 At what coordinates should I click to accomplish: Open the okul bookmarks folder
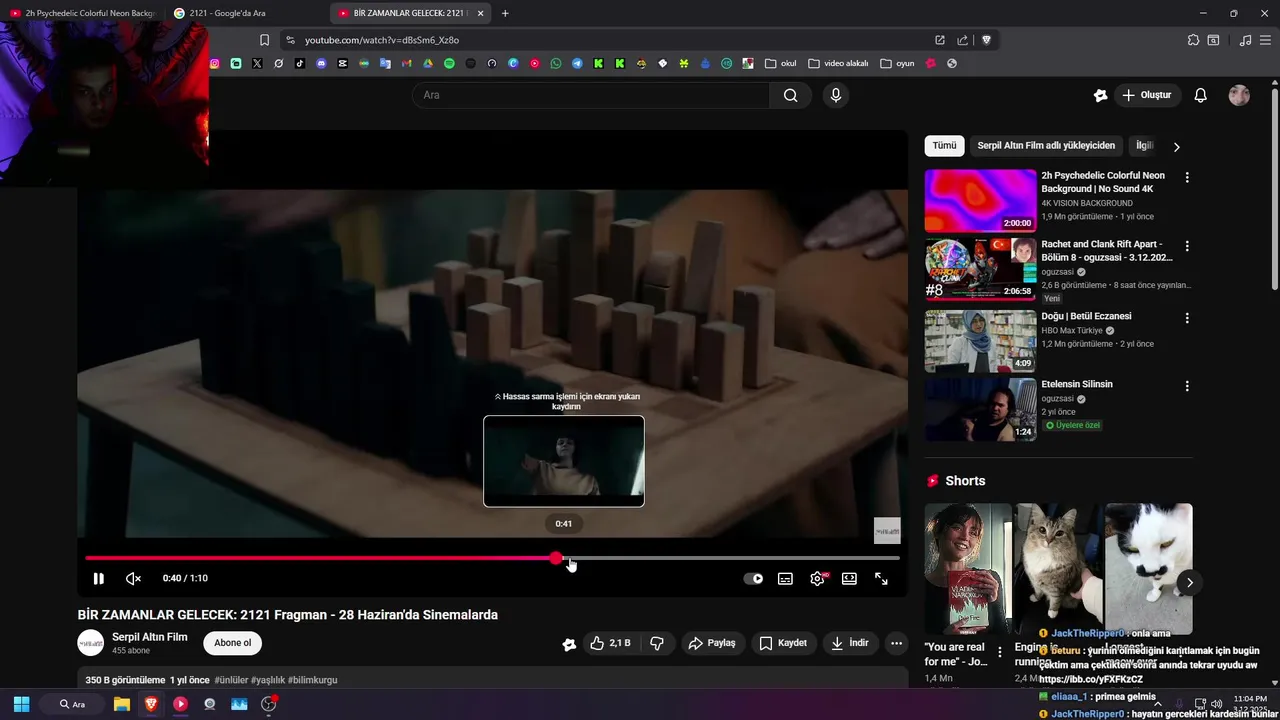[781, 63]
